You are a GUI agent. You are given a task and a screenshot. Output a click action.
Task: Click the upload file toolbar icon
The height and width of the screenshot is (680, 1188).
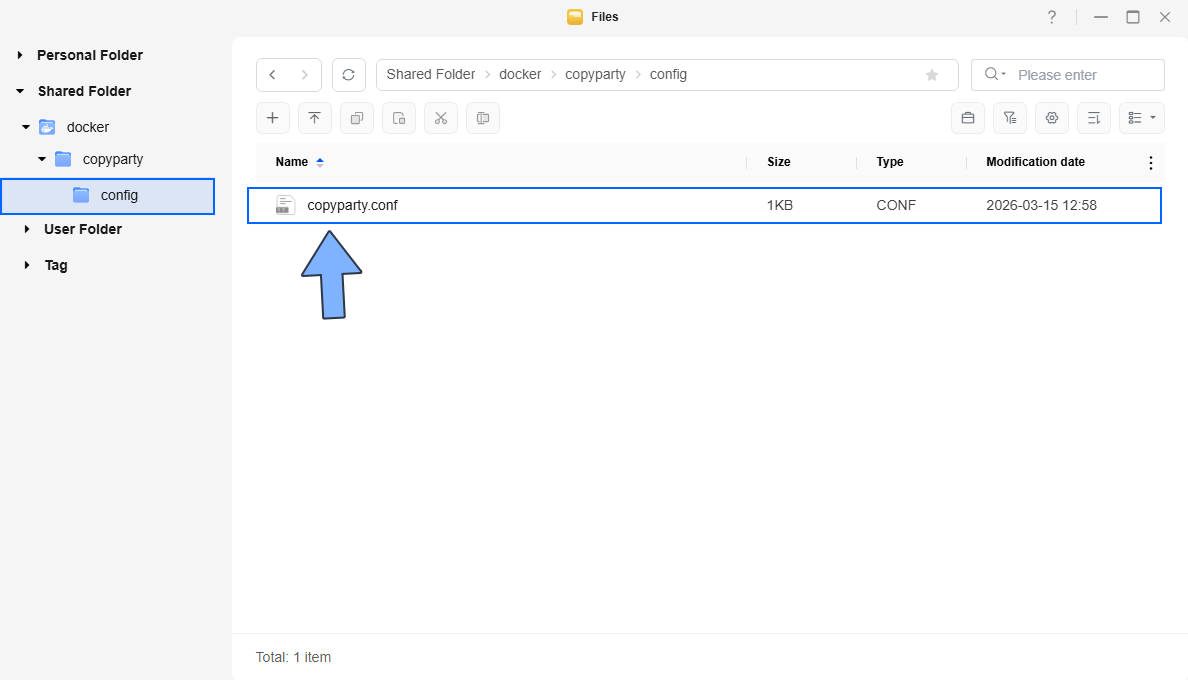click(314, 118)
